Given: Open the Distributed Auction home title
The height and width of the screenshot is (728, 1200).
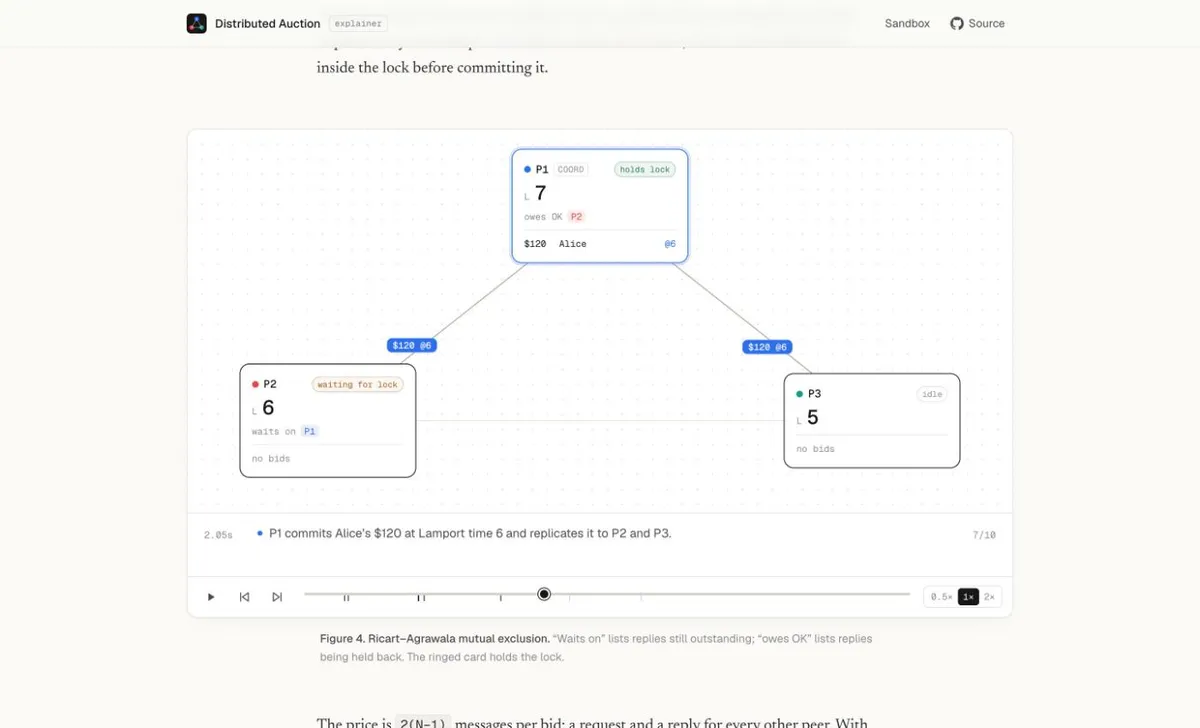Looking at the screenshot, I should 267,23.
